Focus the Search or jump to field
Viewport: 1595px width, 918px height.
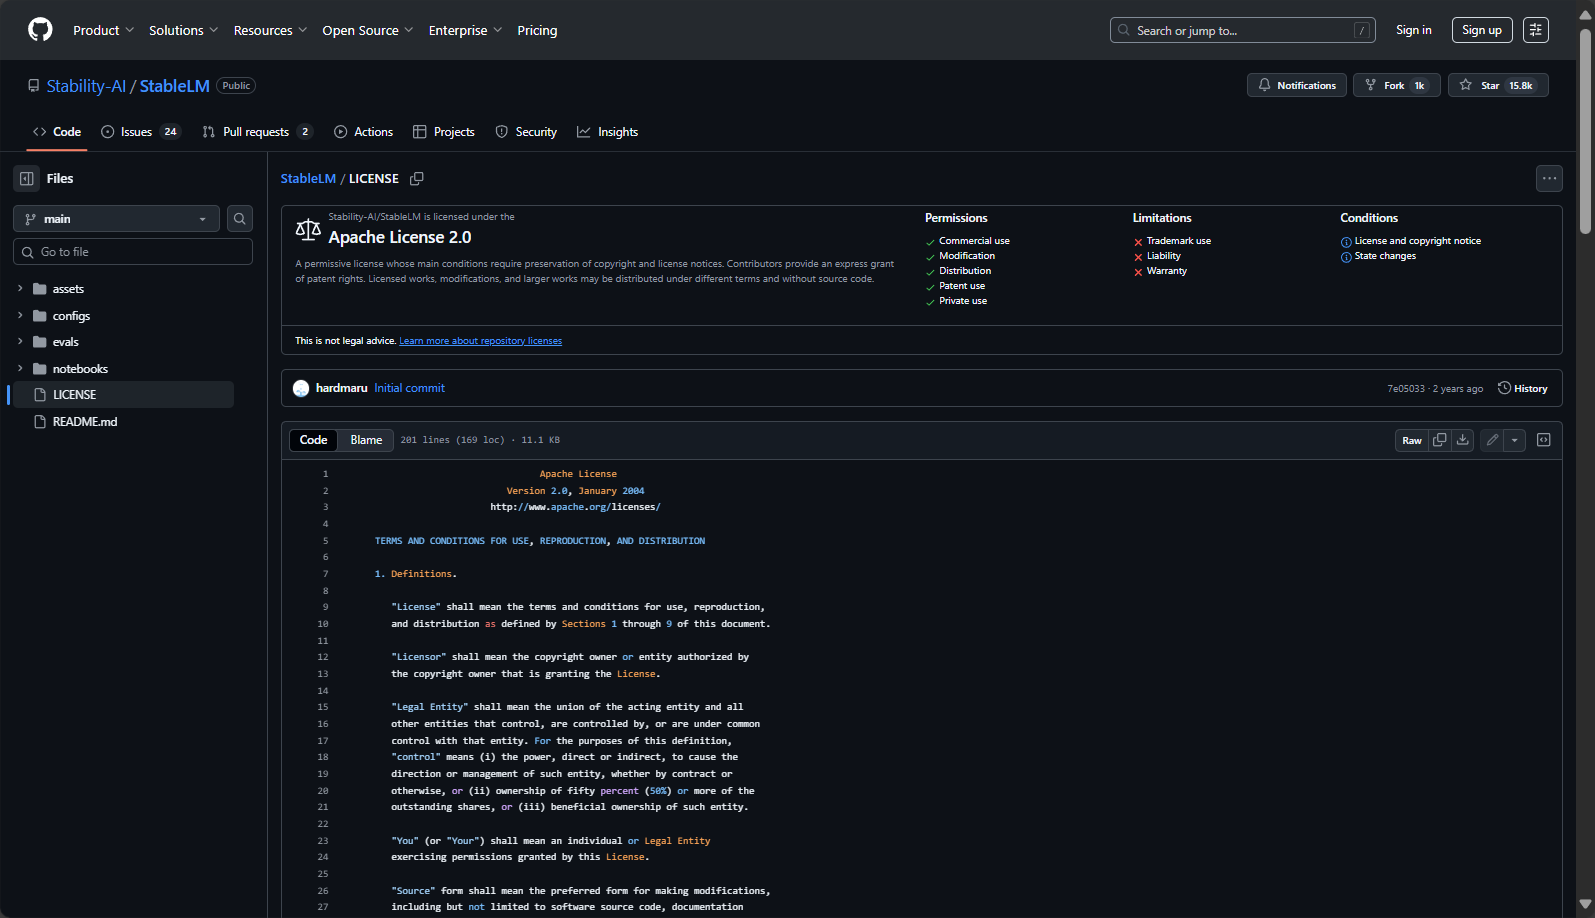pyautogui.click(x=1243, y=30)
